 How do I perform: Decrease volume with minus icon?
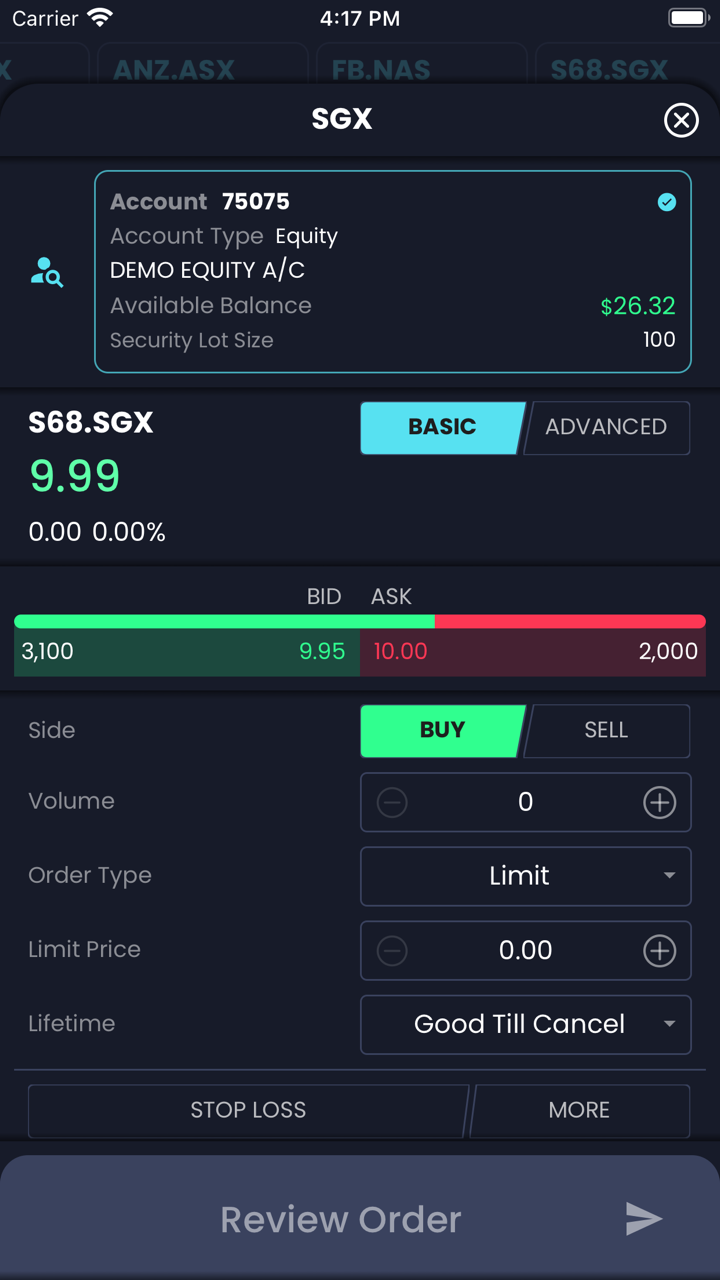tap(392, 802)
